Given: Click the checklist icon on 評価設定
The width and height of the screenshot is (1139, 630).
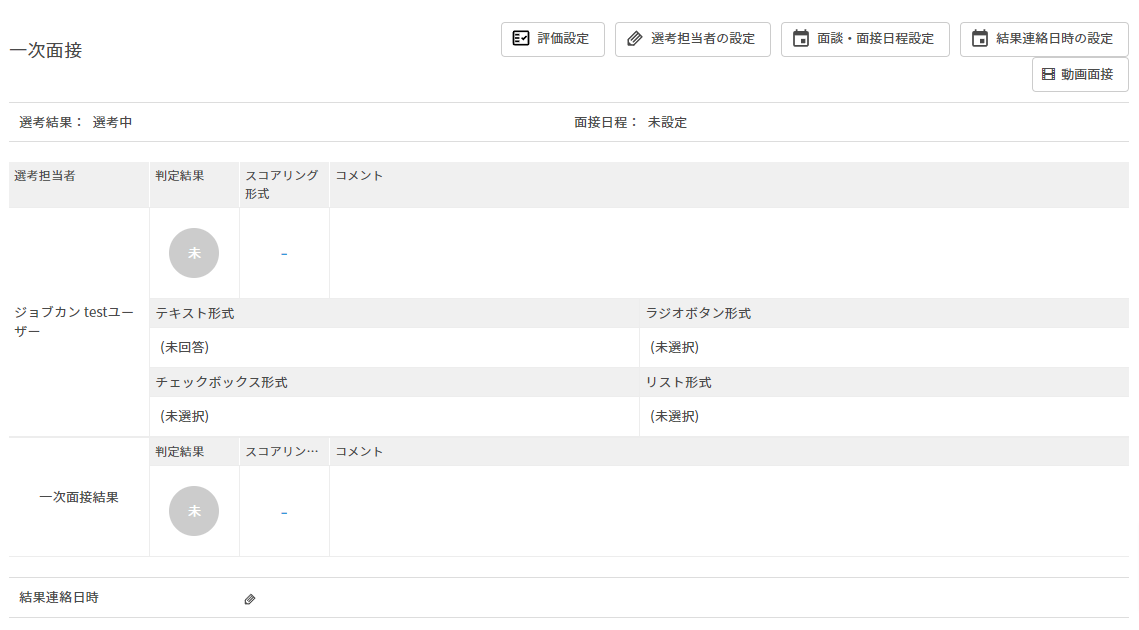Looking at the screenshot, I should click(520, 39).
